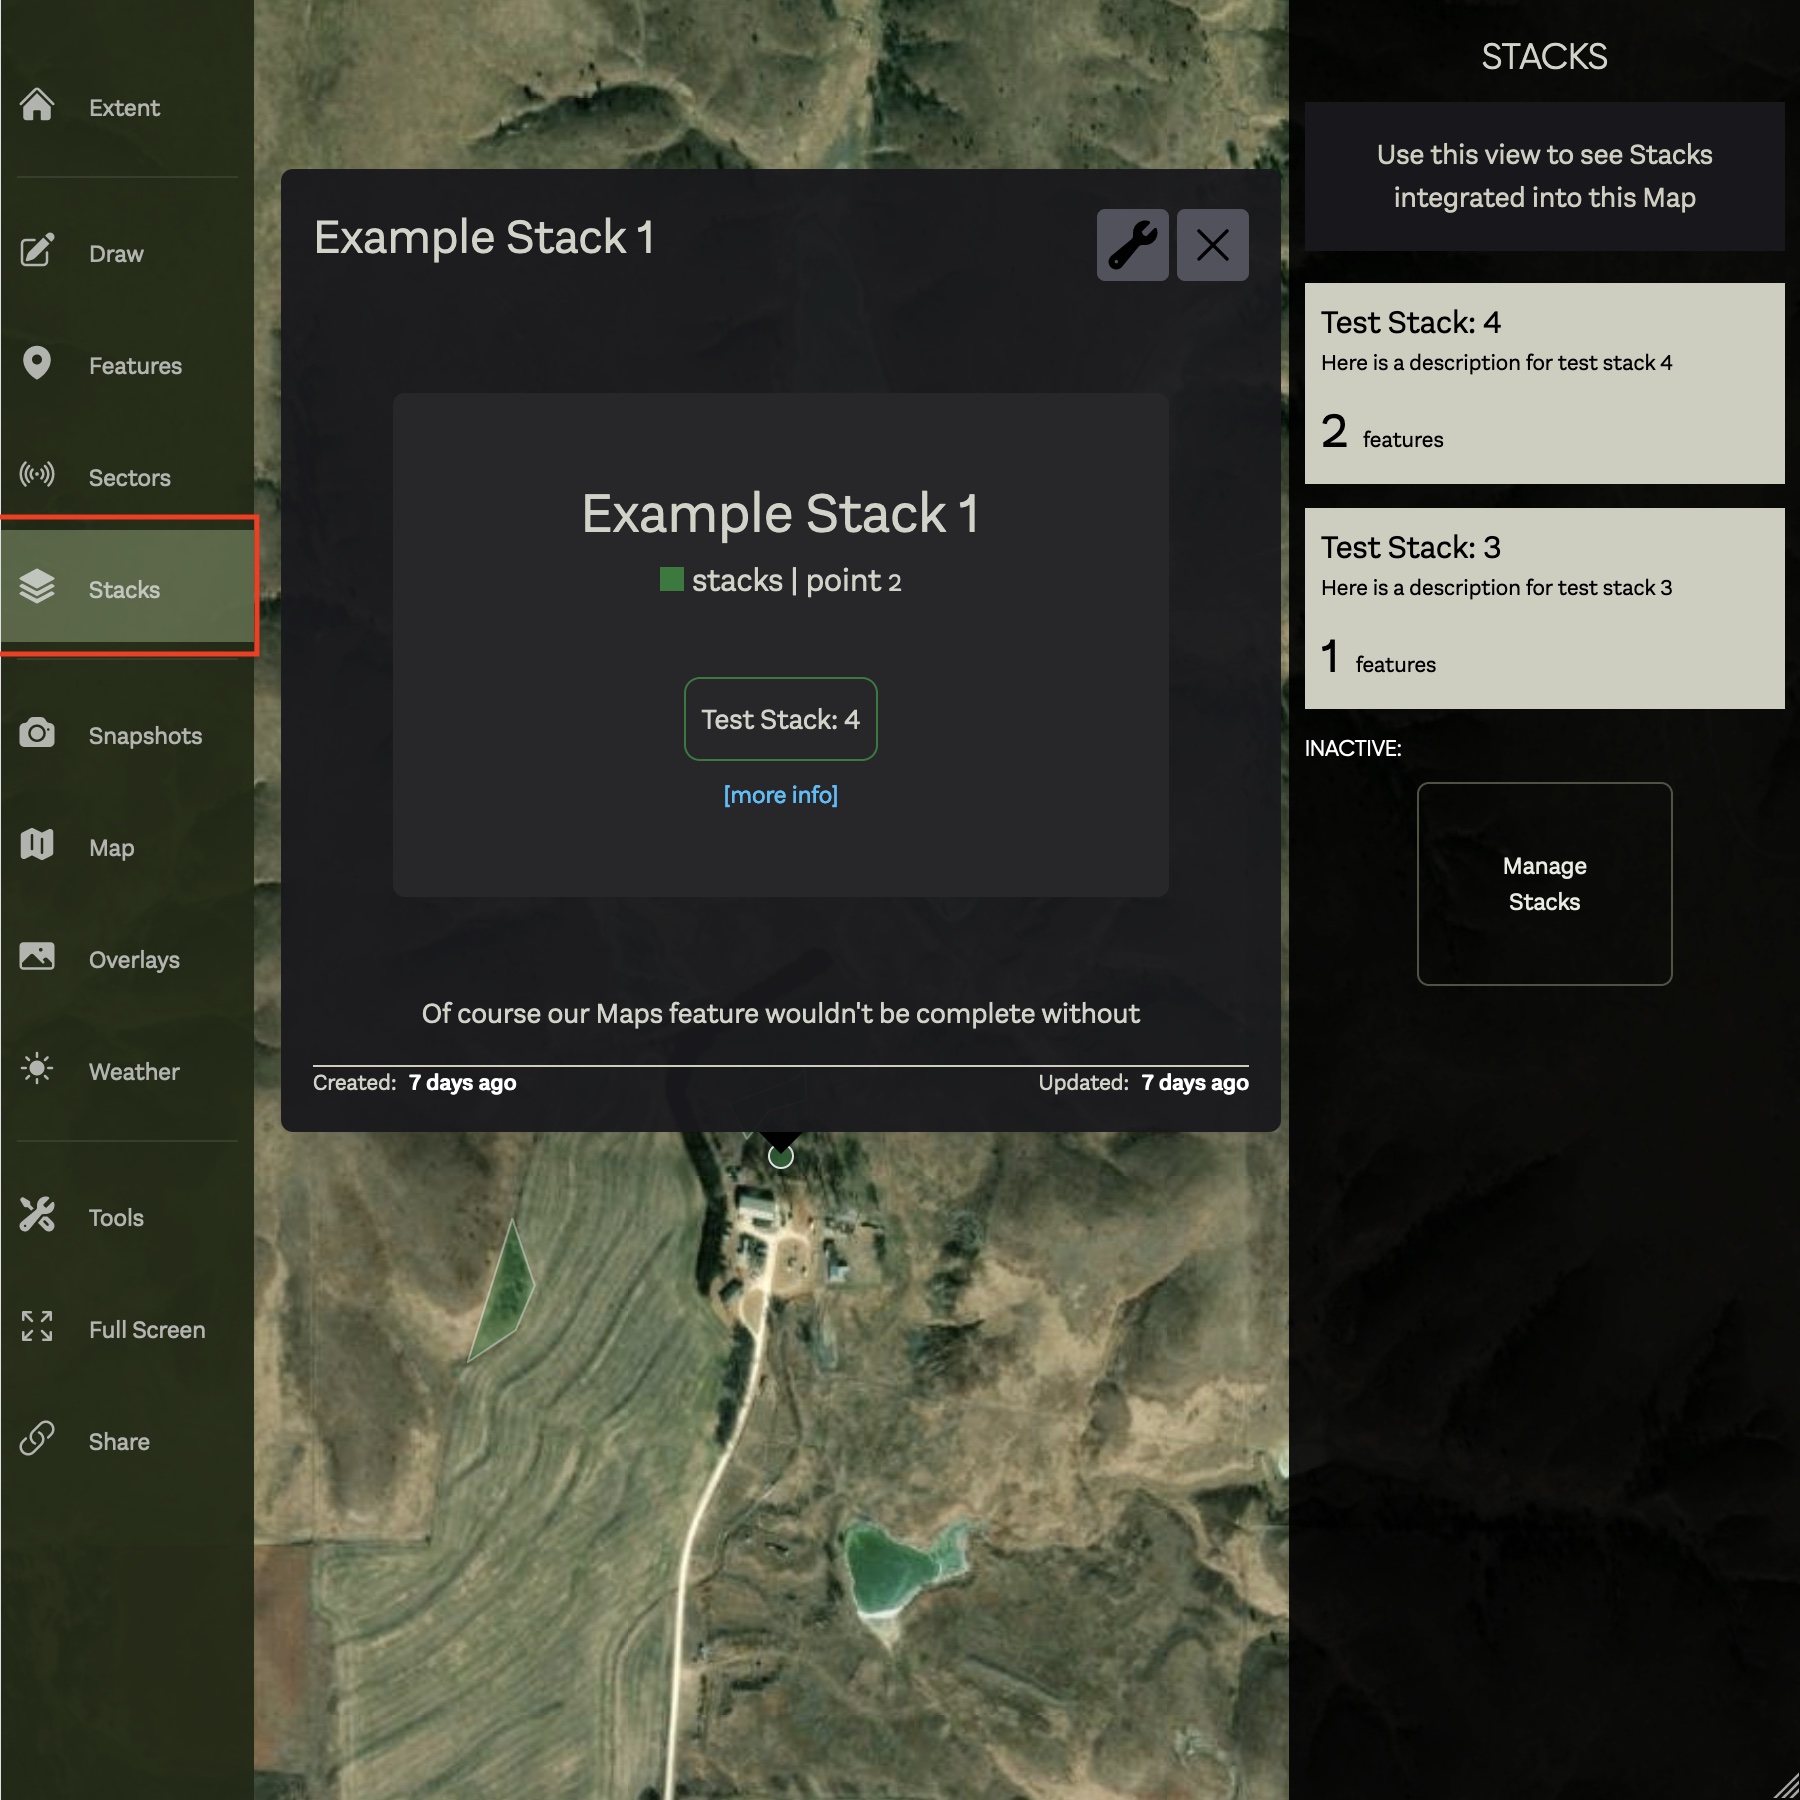Select the map marker below the popup
The image size is (1800, 1800).
[781, 1157]
